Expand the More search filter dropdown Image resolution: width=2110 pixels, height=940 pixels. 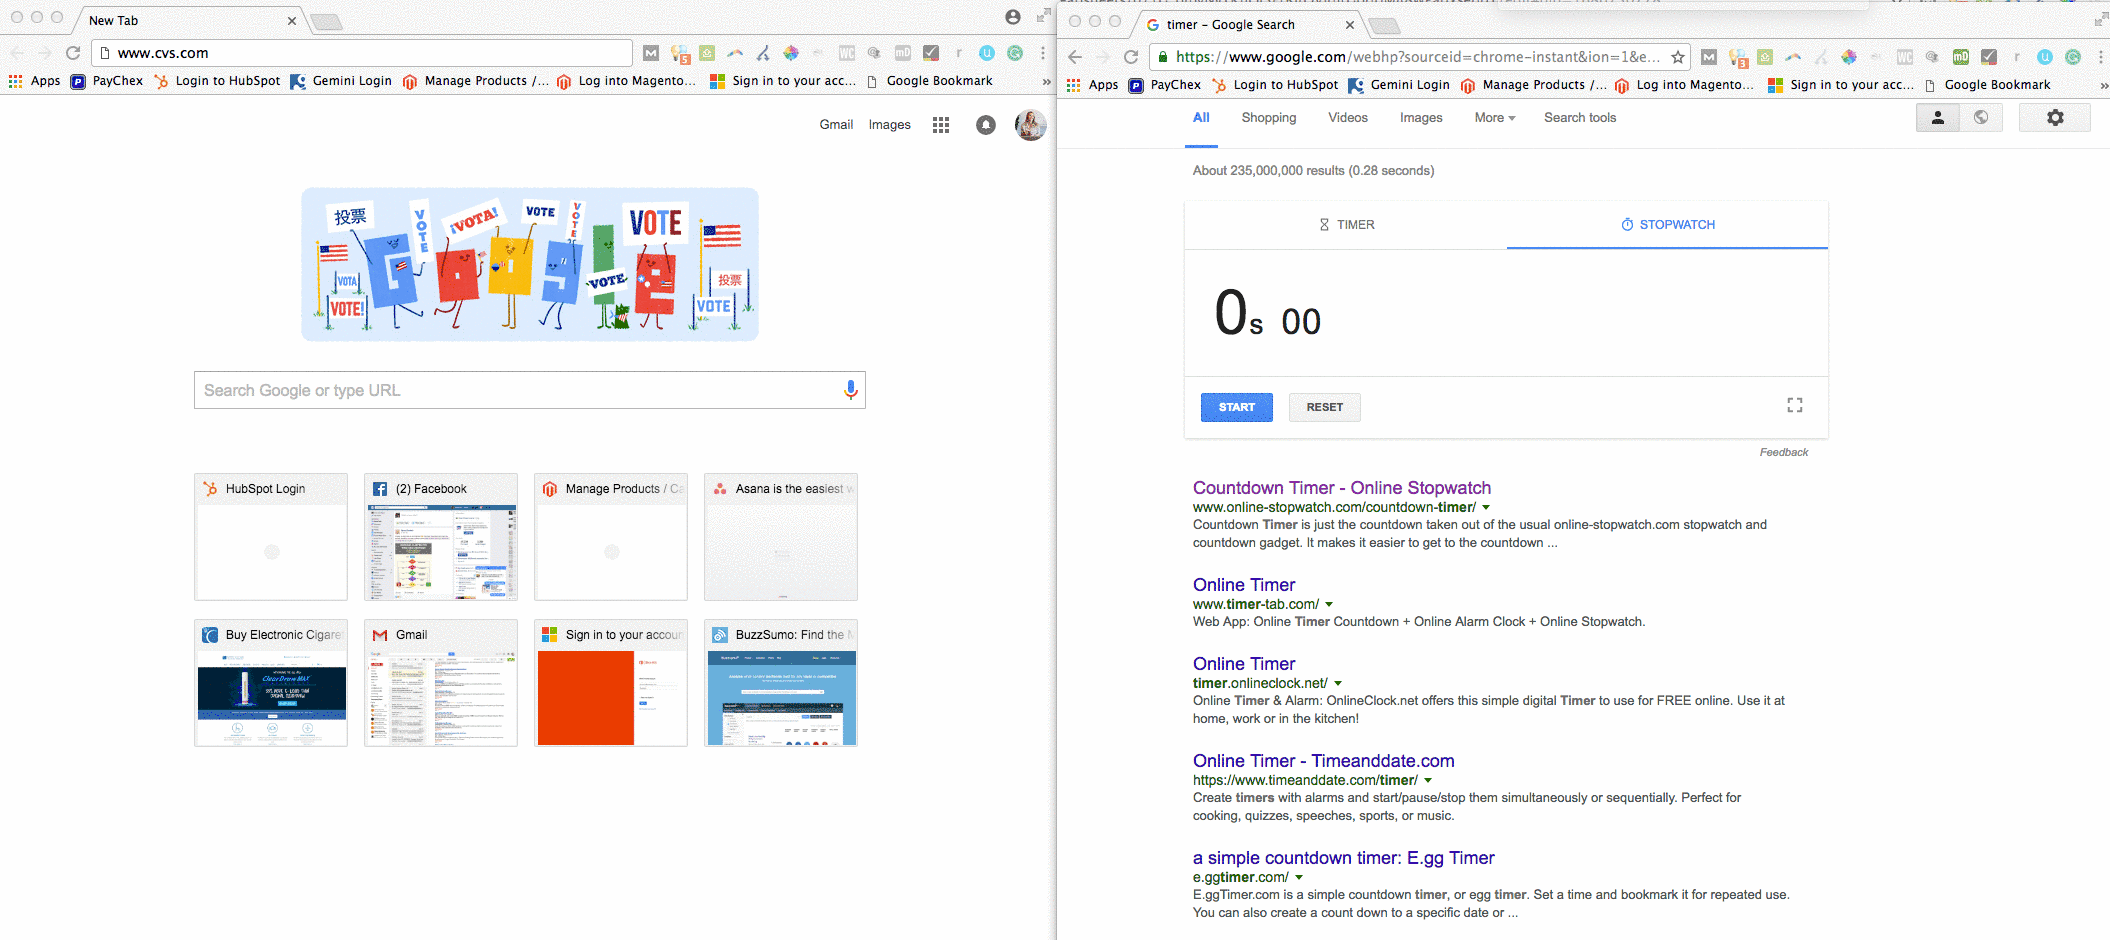coord(1495,118)
